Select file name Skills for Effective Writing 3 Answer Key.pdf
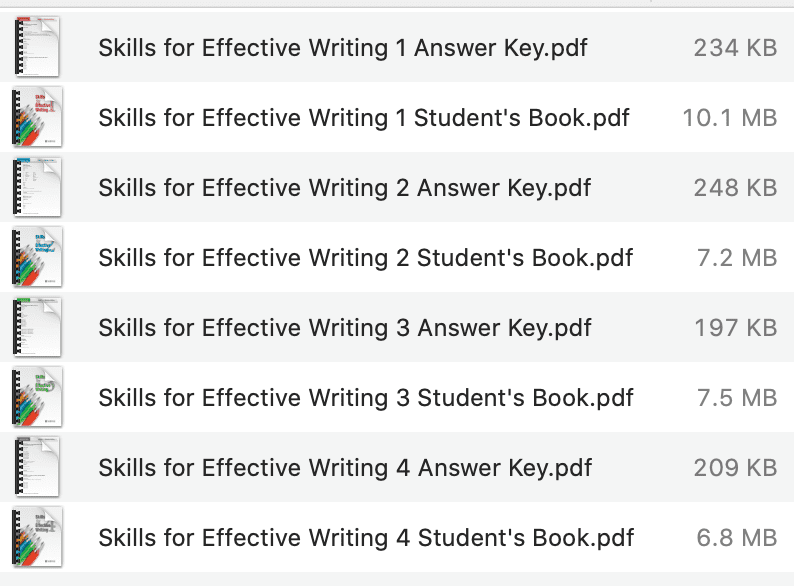 click(345, 327)
